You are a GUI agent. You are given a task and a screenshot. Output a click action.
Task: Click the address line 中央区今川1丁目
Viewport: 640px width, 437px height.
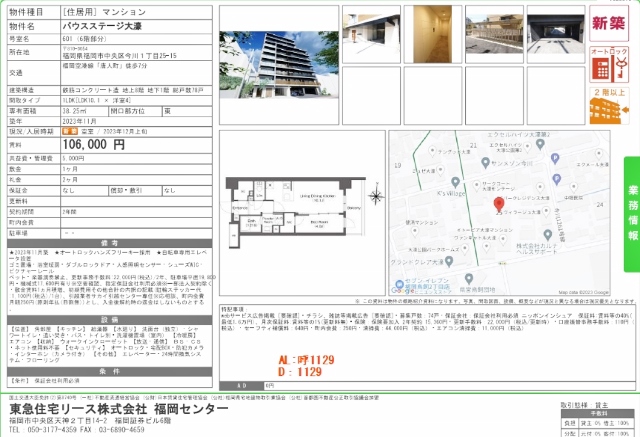coord(119,55)
